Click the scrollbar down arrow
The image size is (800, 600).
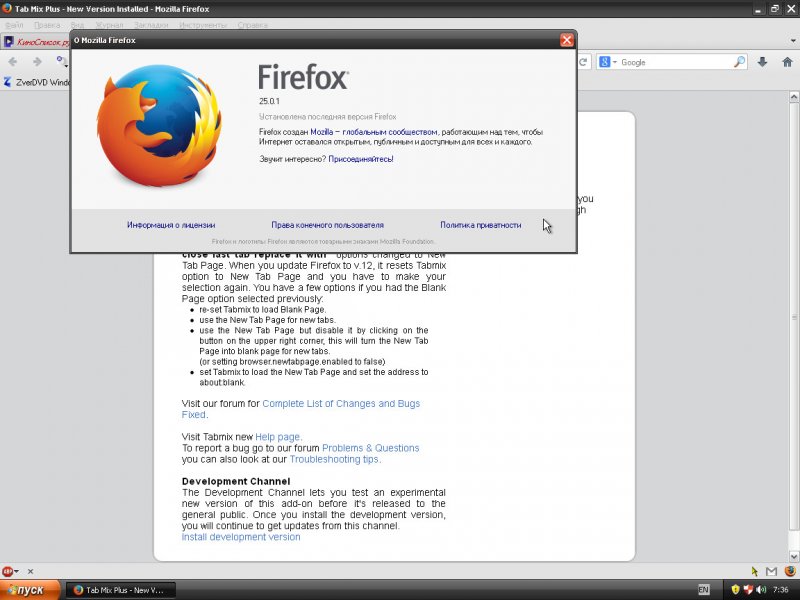(794, 556)
